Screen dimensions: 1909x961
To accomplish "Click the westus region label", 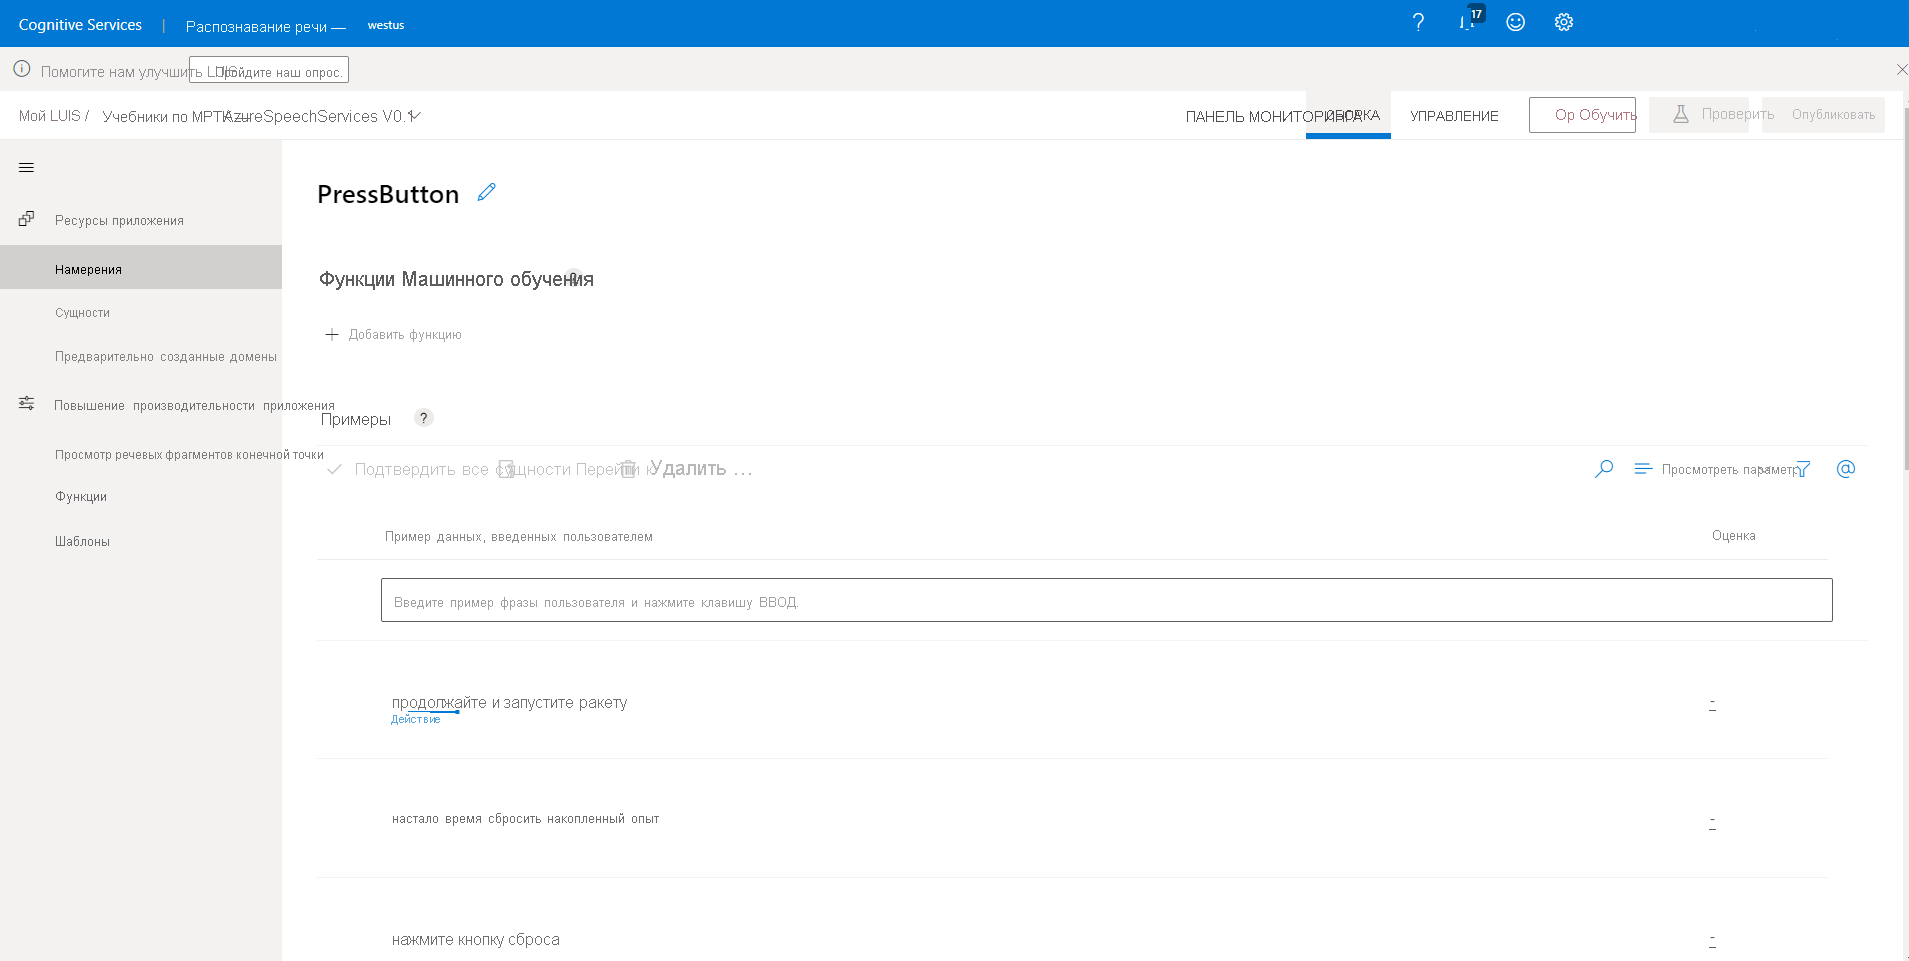I will pos(386,25).
